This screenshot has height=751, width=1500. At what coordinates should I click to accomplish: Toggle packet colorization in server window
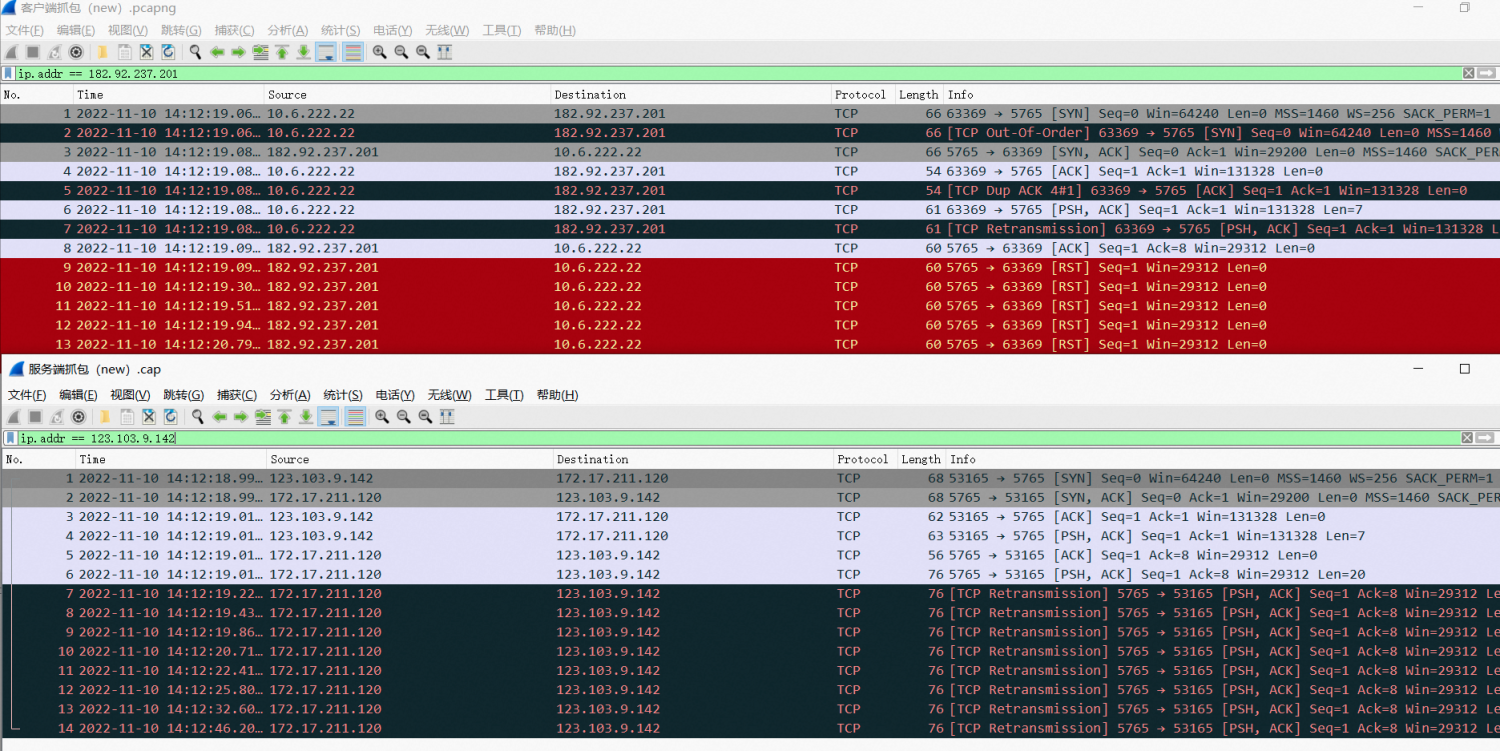tap(354, 417)
